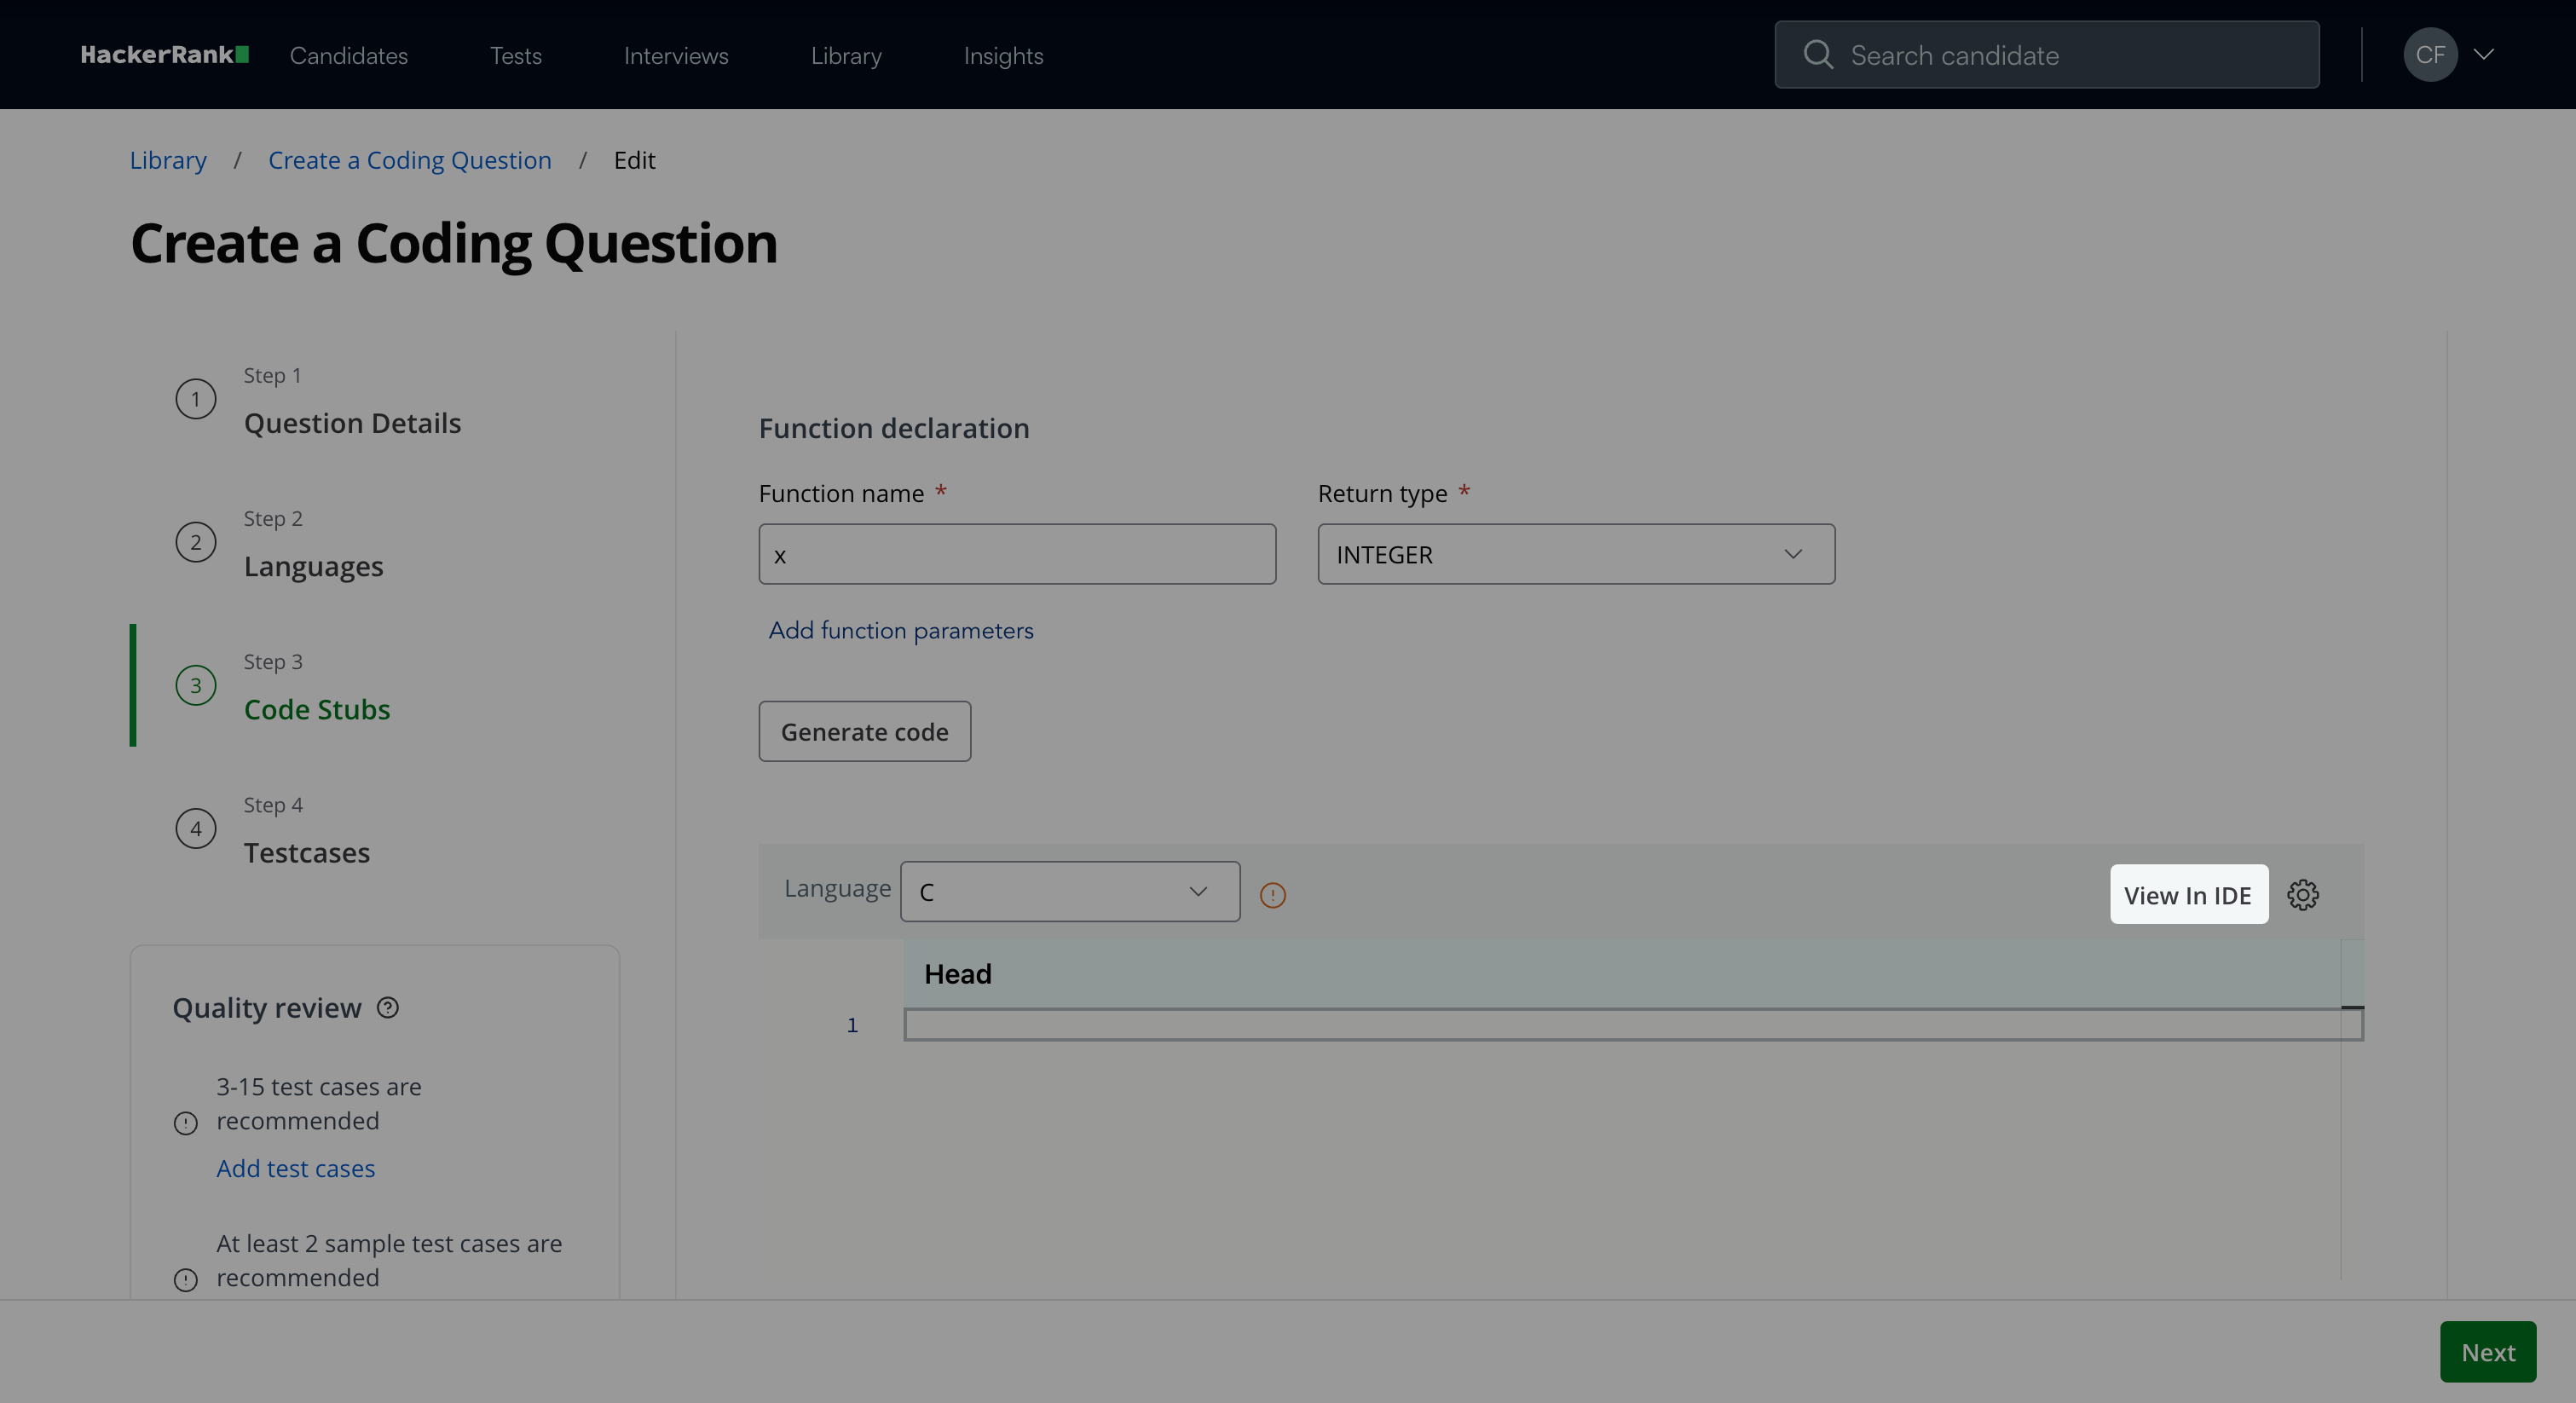
Task: Go to Step 4 Testcases
Action: point(306,852)
